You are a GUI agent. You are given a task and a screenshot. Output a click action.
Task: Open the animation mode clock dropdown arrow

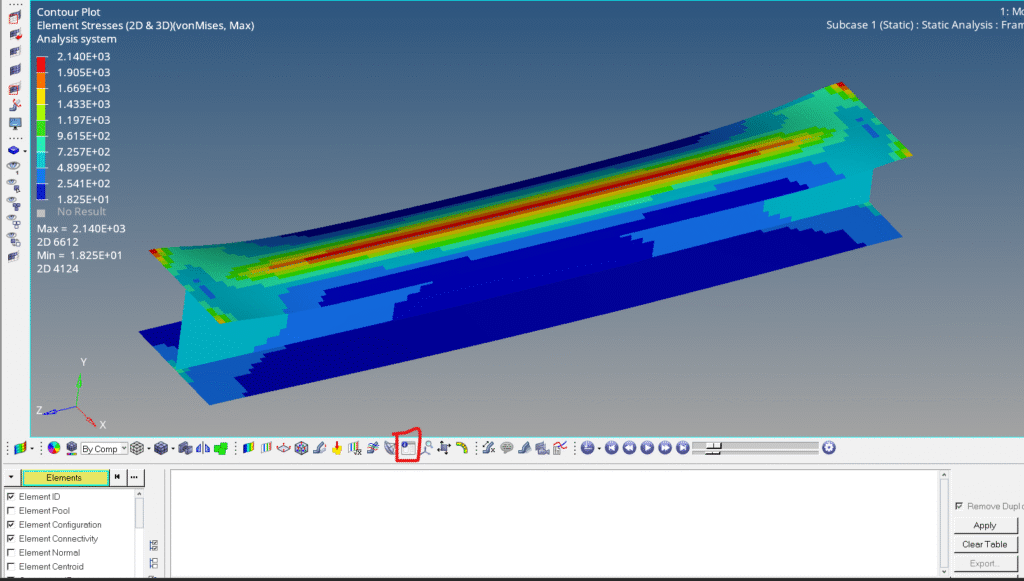tap(600, 448)
